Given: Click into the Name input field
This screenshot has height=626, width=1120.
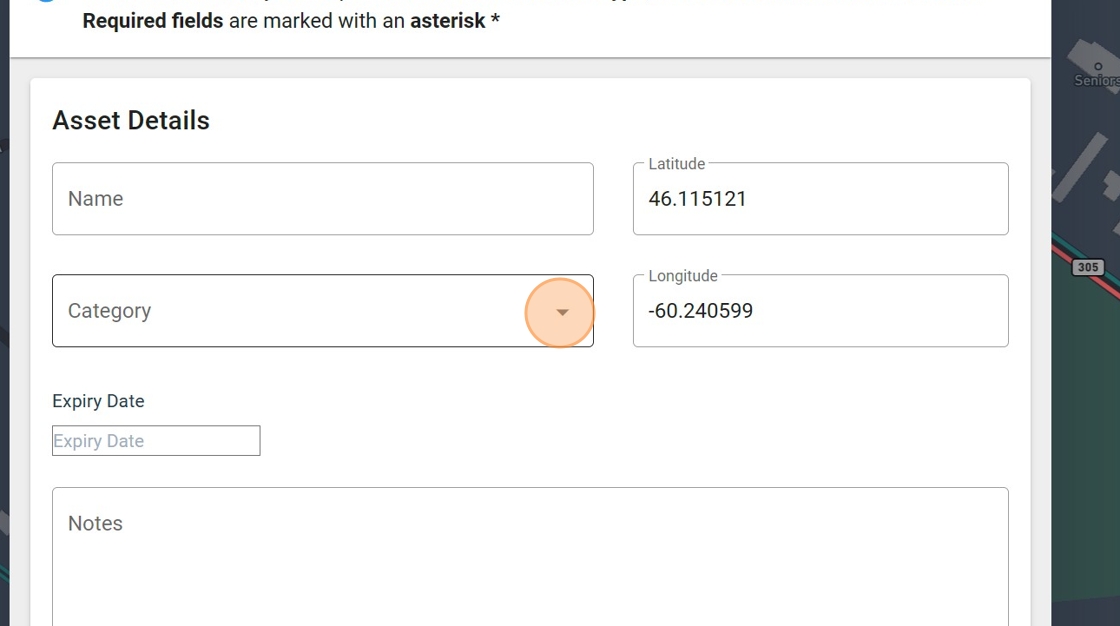Looking at the screenshot, I should pyautogui.click(x=322, y=199).
